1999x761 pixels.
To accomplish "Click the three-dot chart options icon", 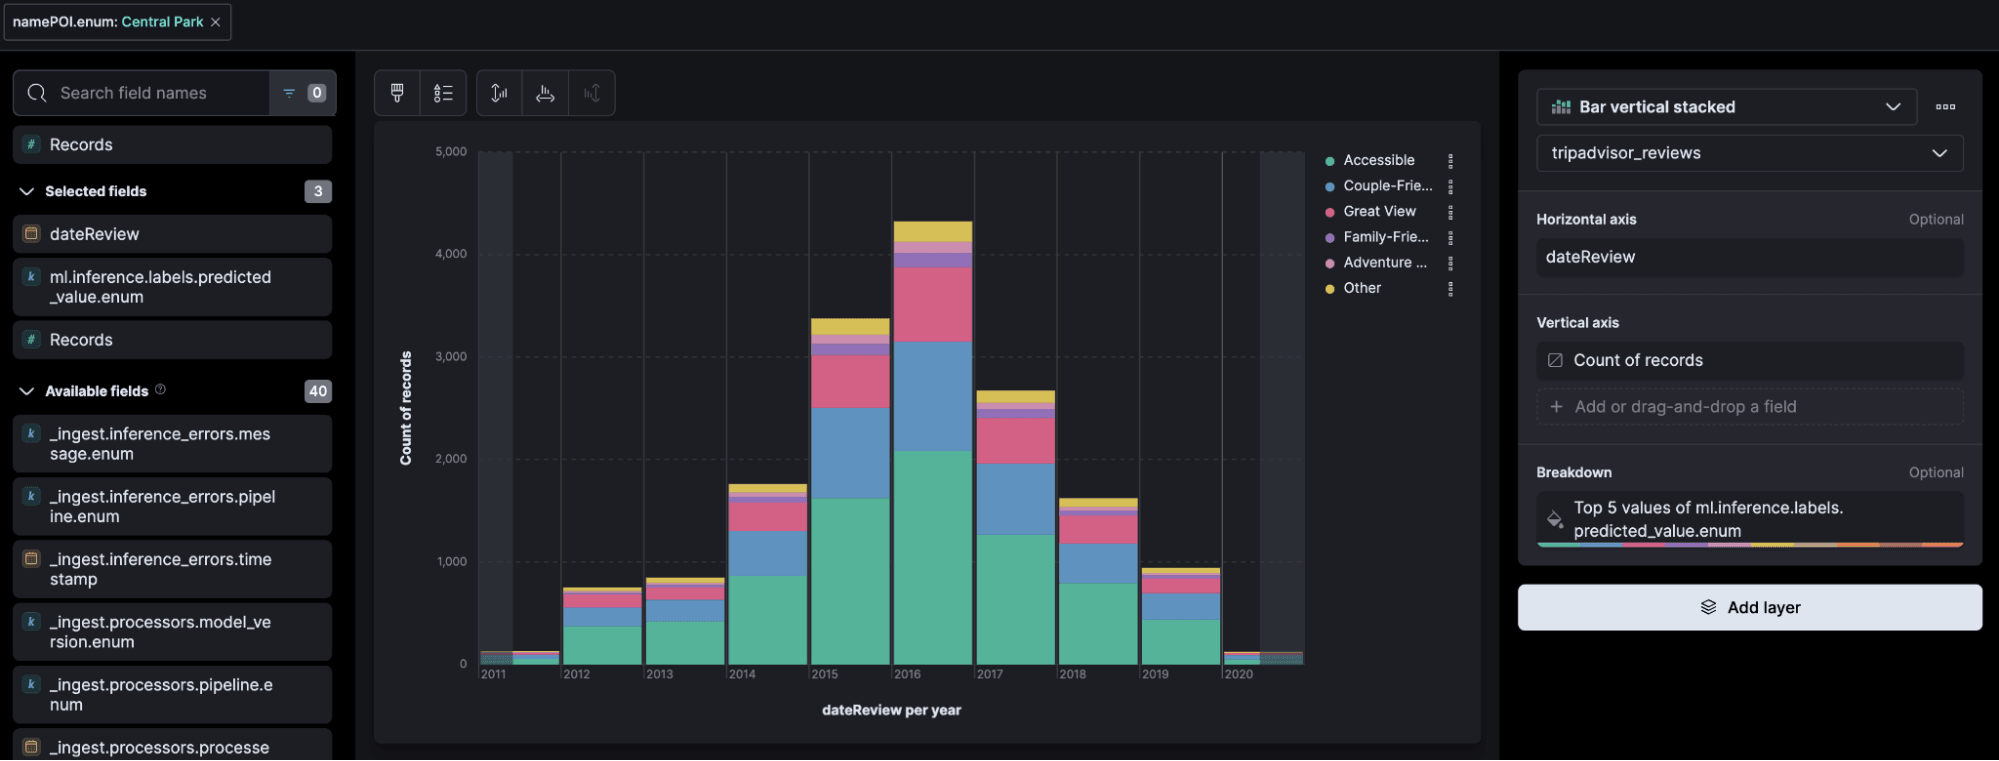I will pyautogui.click(x=1945, y=107).
